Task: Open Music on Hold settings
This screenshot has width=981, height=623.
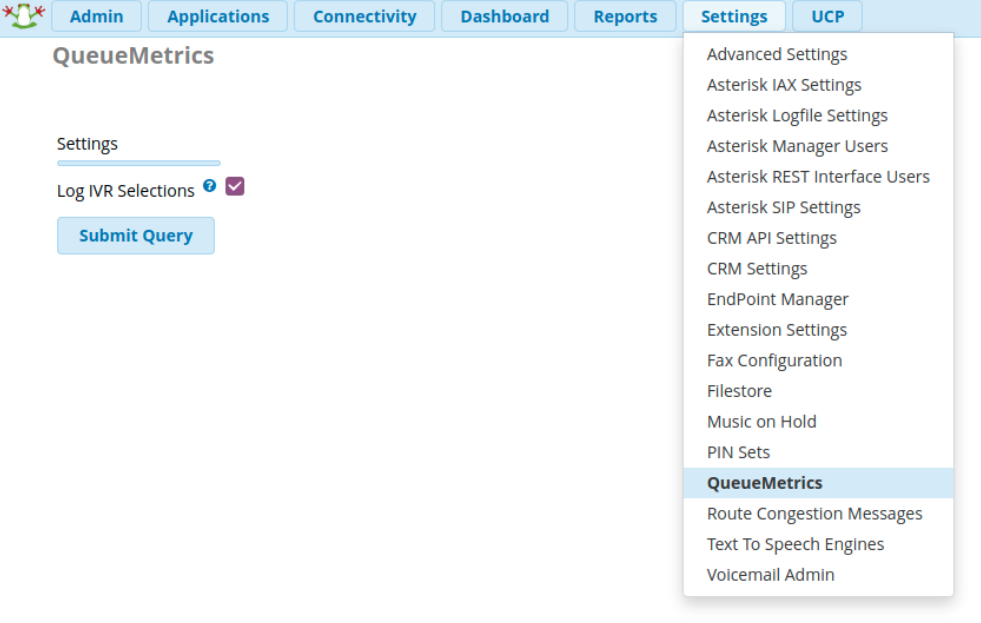Action: tap(761, 421)
